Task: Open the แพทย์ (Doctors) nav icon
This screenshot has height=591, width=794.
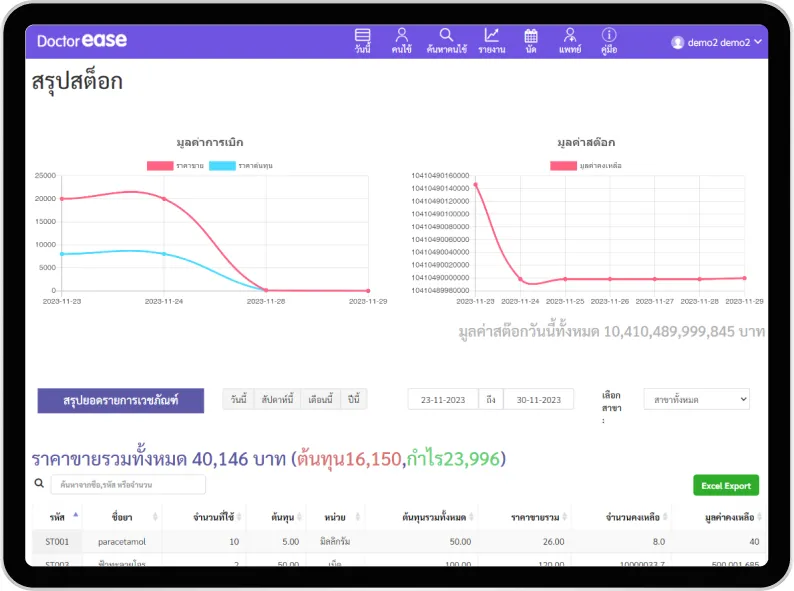Action: click(569, 40)
